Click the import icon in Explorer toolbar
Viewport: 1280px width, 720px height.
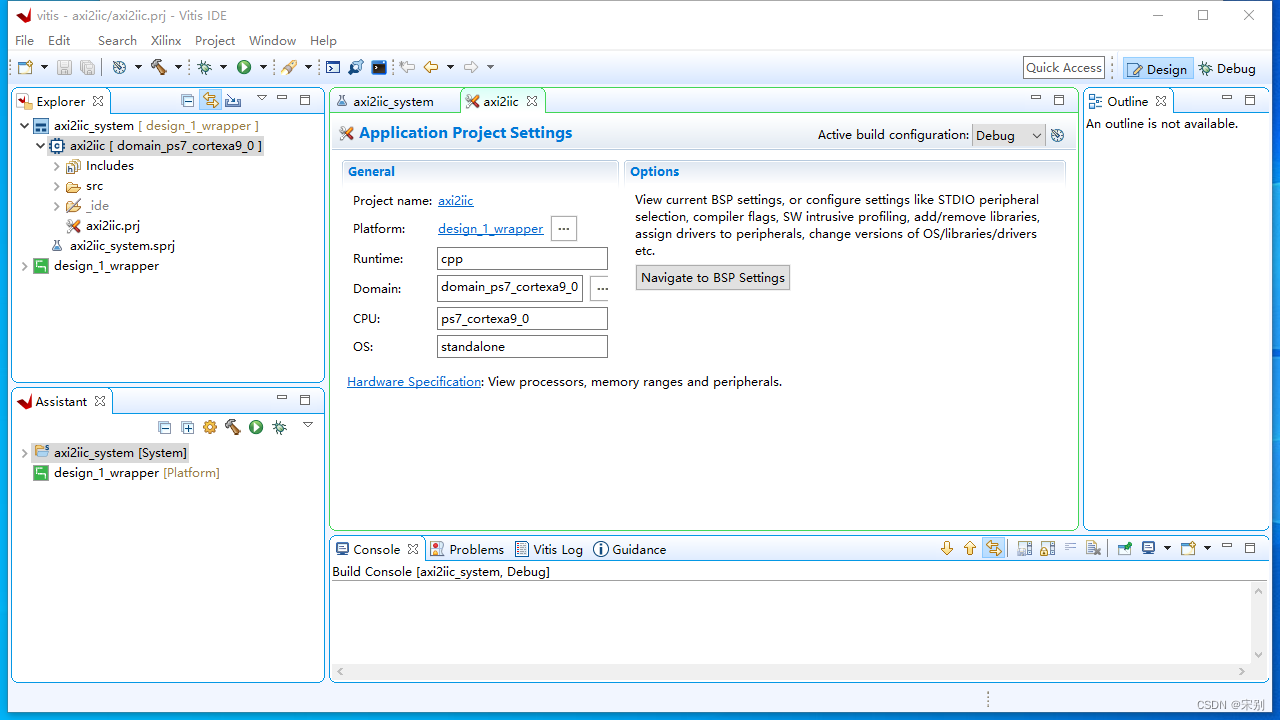tap(233, 100)
